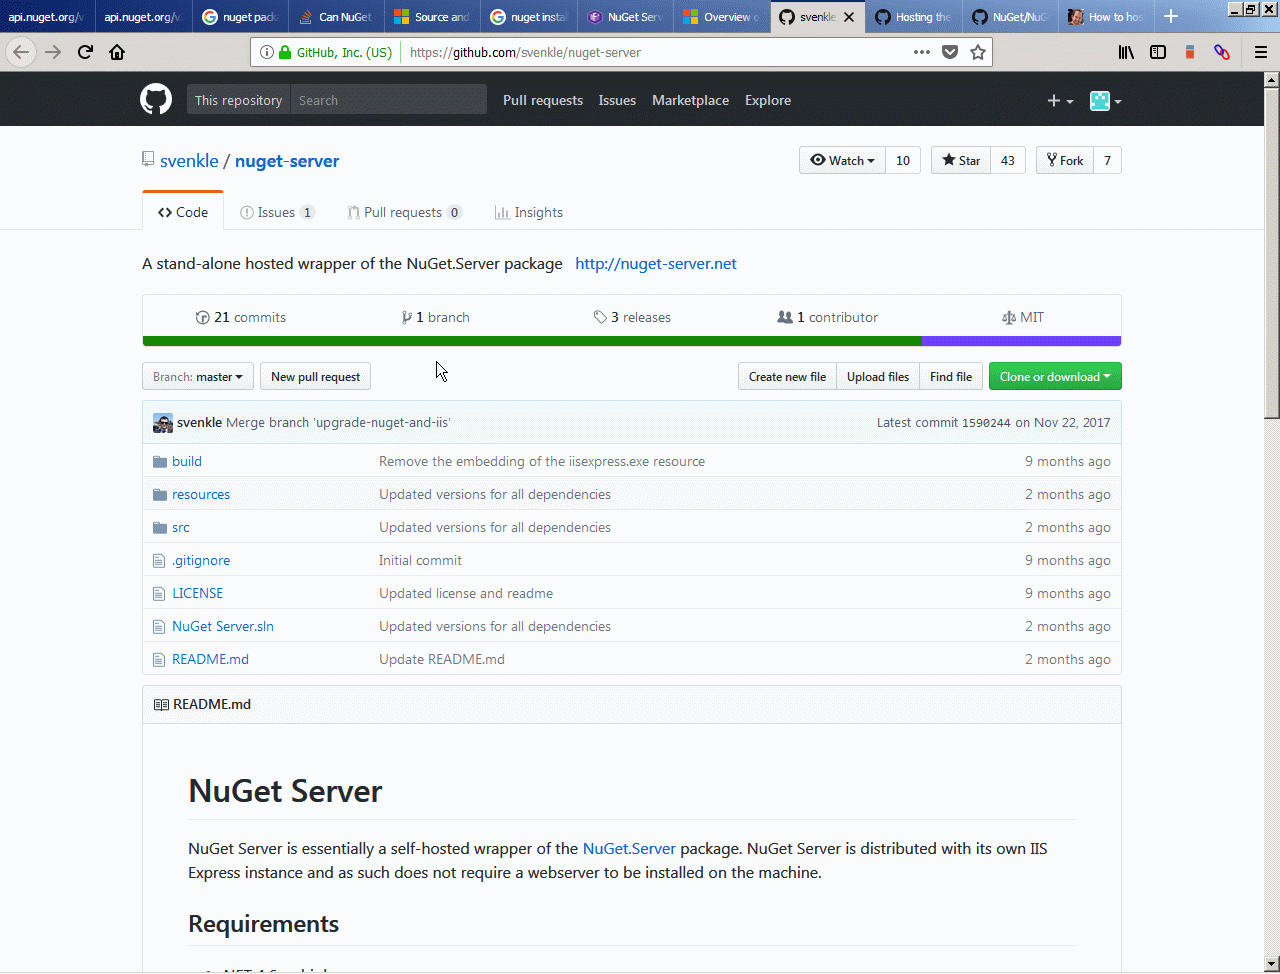
Task: Click the New pull request button
Action: pos(315,376)
